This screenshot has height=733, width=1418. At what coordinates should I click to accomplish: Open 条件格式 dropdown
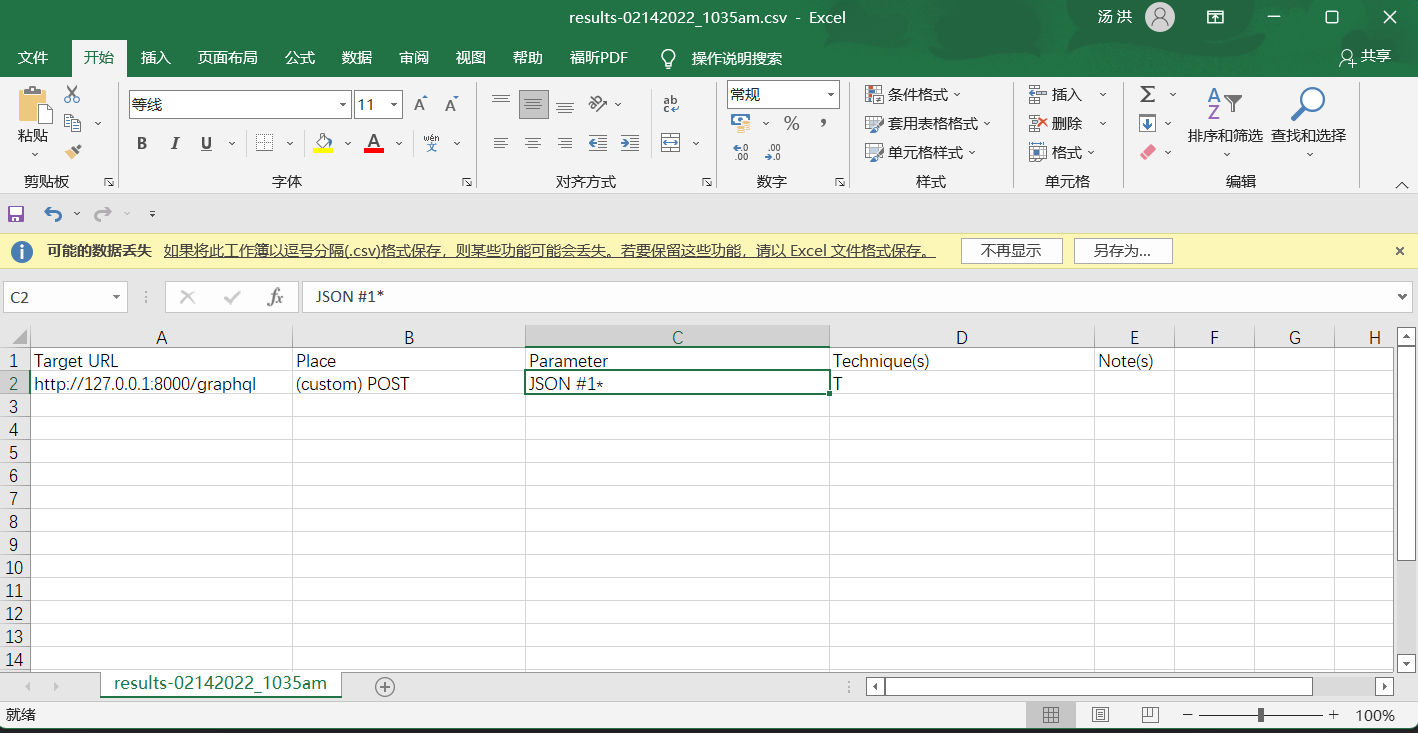coord(912,94)
